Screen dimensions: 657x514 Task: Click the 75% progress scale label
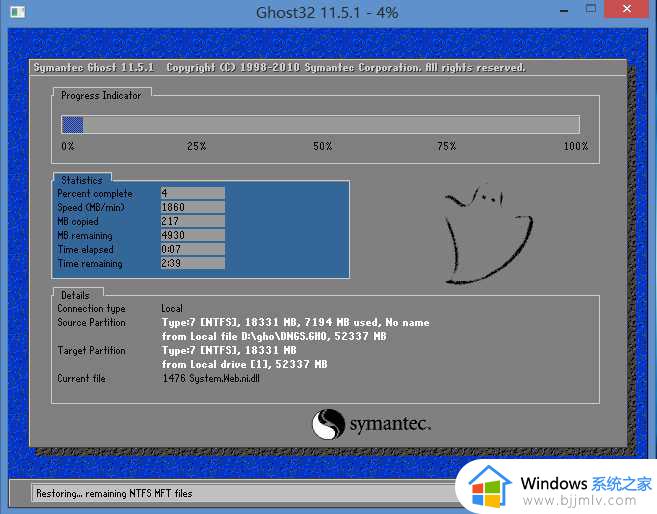447,146
